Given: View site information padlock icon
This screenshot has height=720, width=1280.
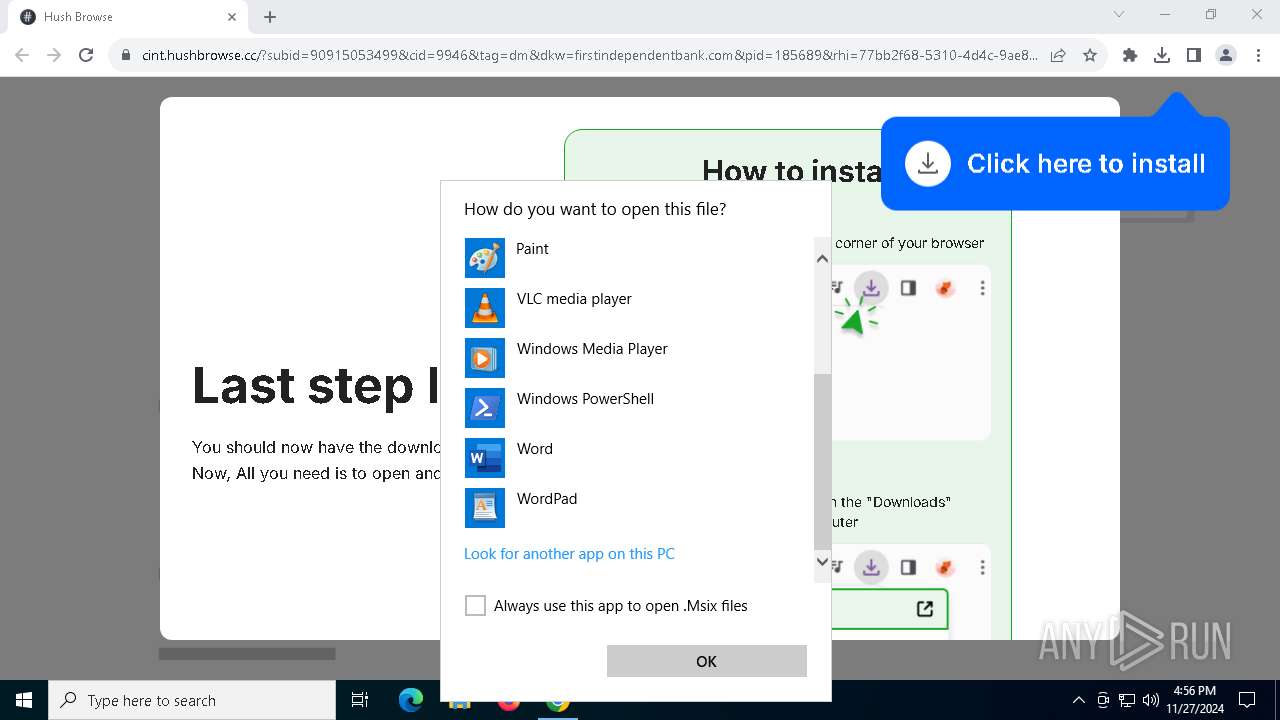Looking at the screenshot, I should point(126,55).
